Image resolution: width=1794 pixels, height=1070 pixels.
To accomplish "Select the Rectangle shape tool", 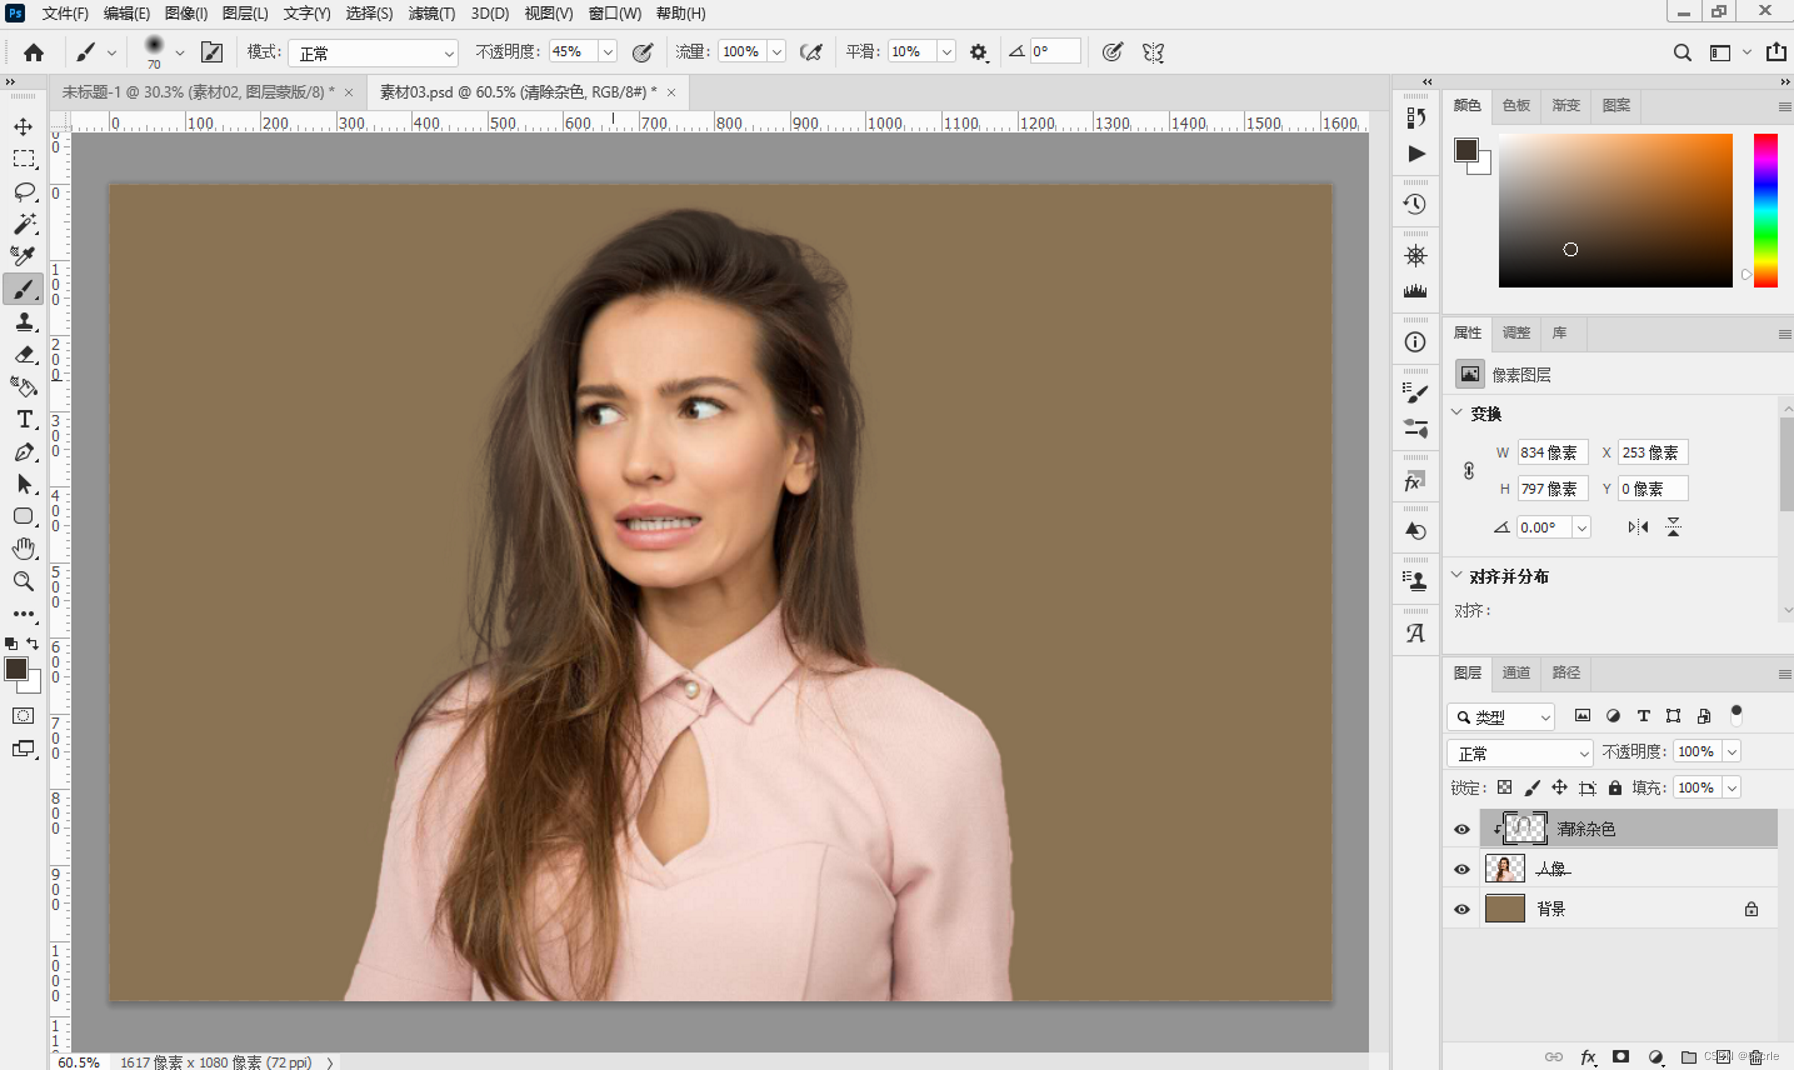I will click(23, 517).
